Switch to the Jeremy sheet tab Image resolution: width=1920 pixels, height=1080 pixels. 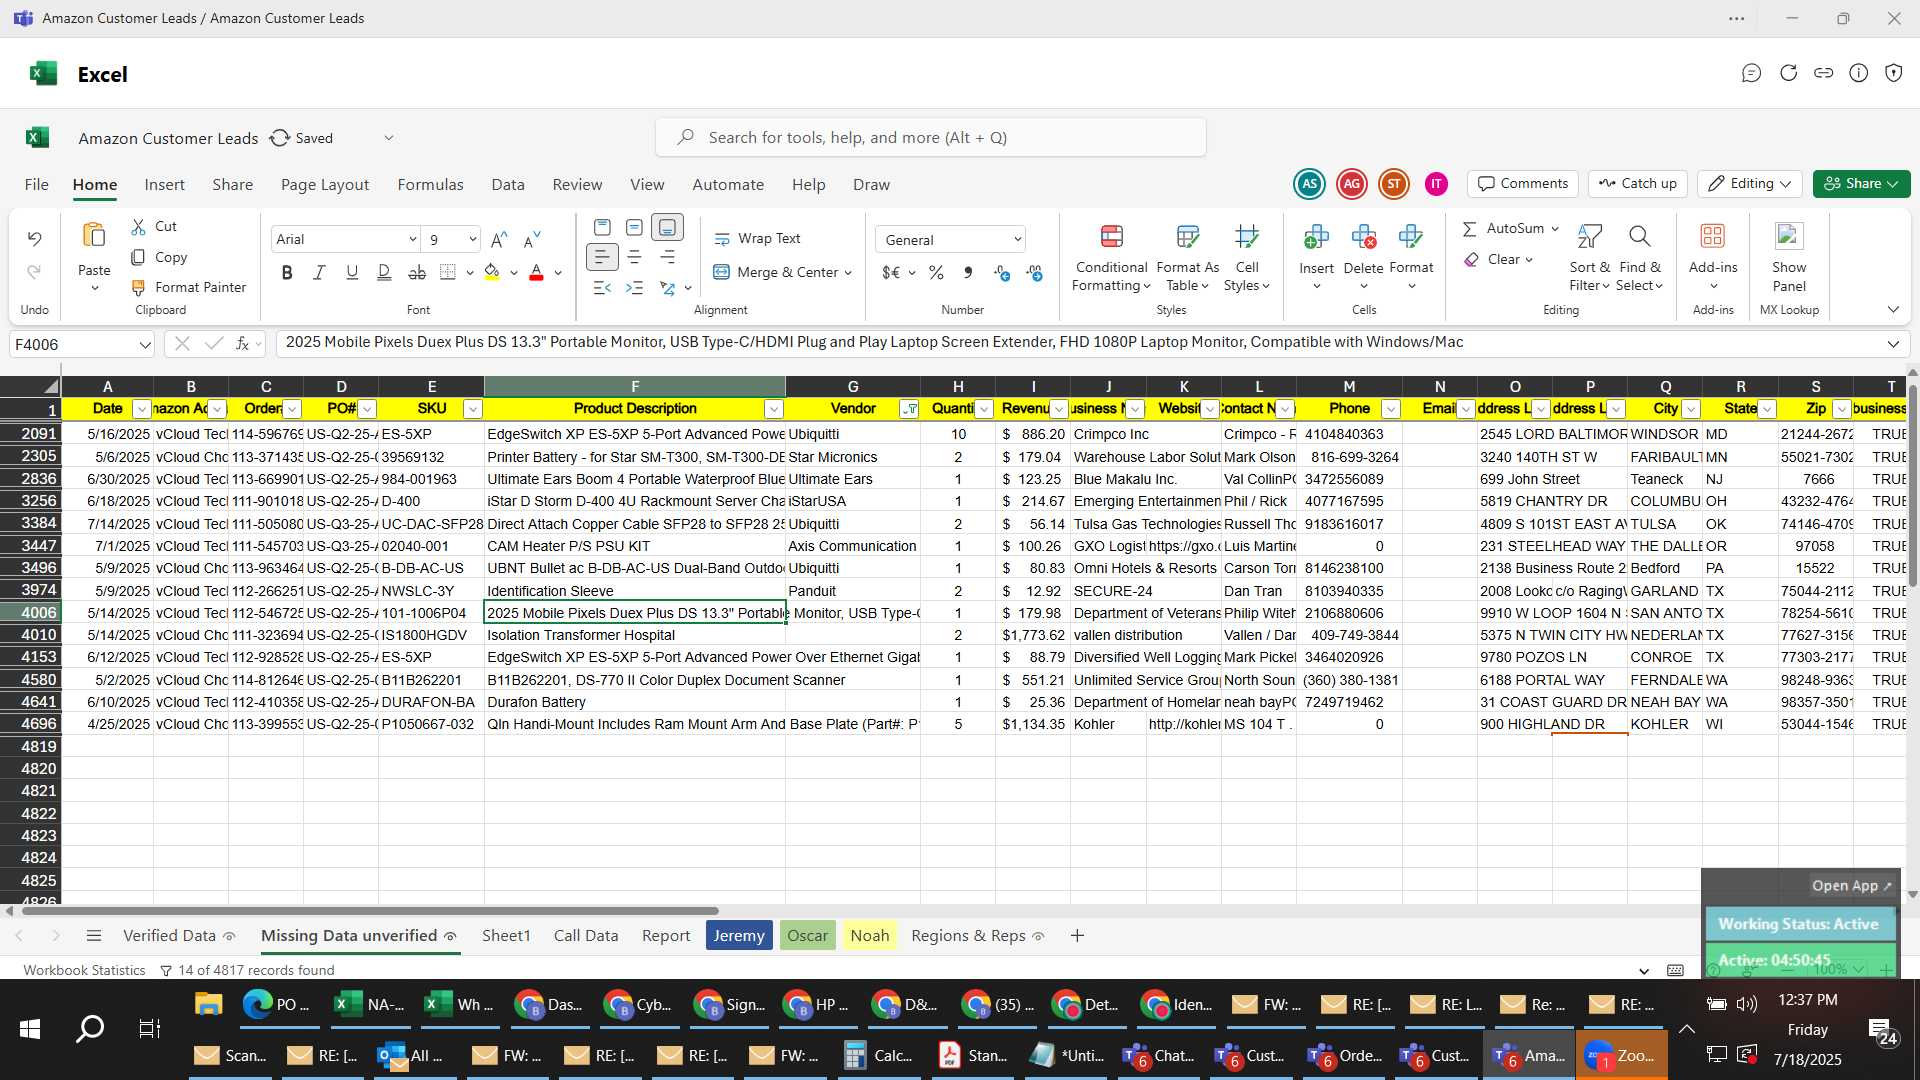tap(739, 936)
